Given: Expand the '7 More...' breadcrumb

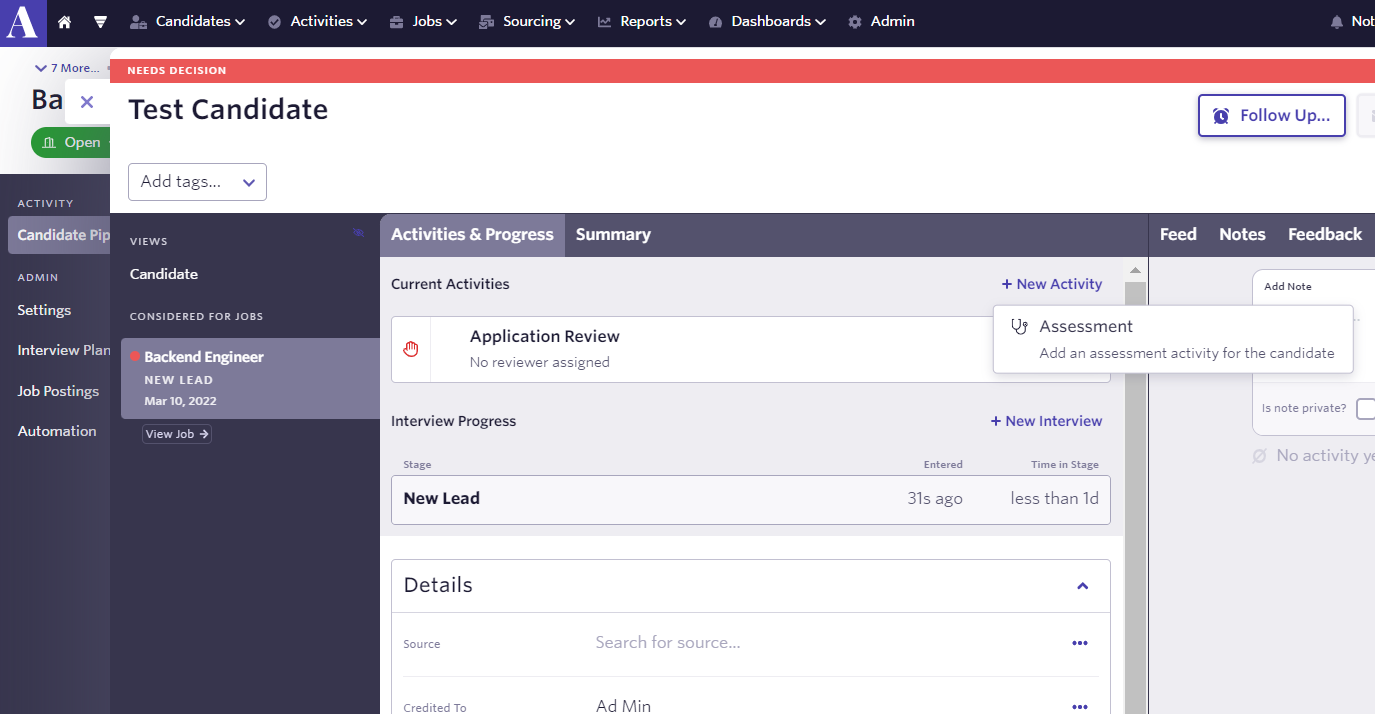Looking at the screenshot, I should 67,68.
